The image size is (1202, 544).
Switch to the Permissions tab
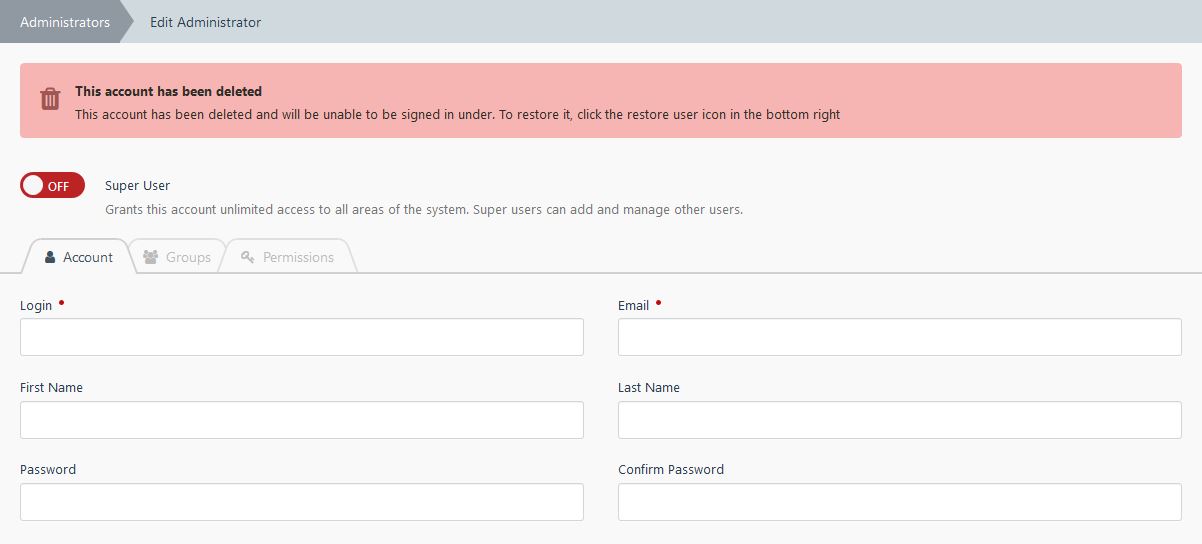(287, 257)
